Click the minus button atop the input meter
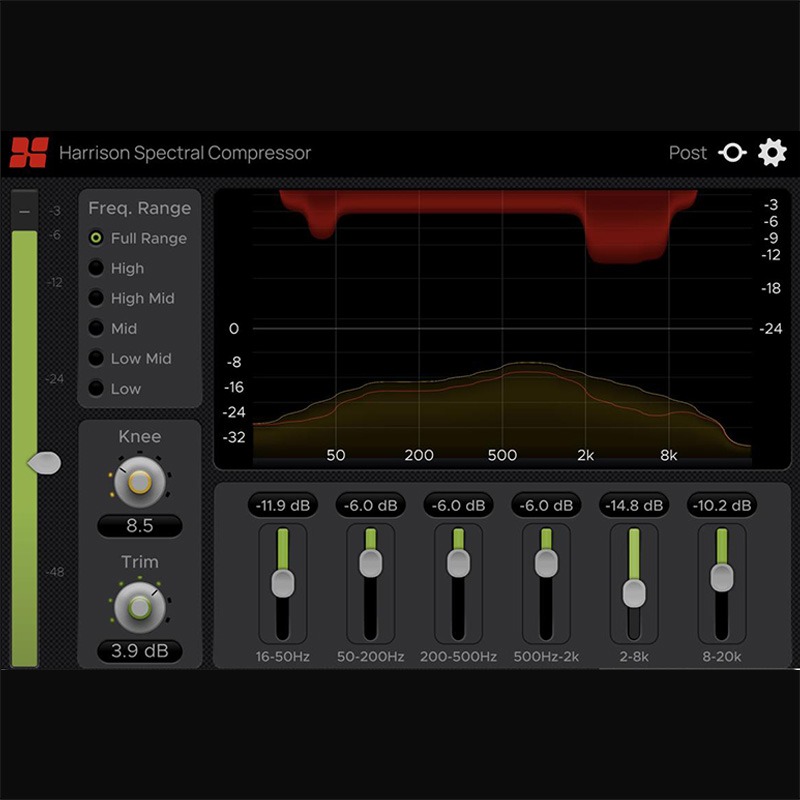The image size is (800, 800). 24,211
